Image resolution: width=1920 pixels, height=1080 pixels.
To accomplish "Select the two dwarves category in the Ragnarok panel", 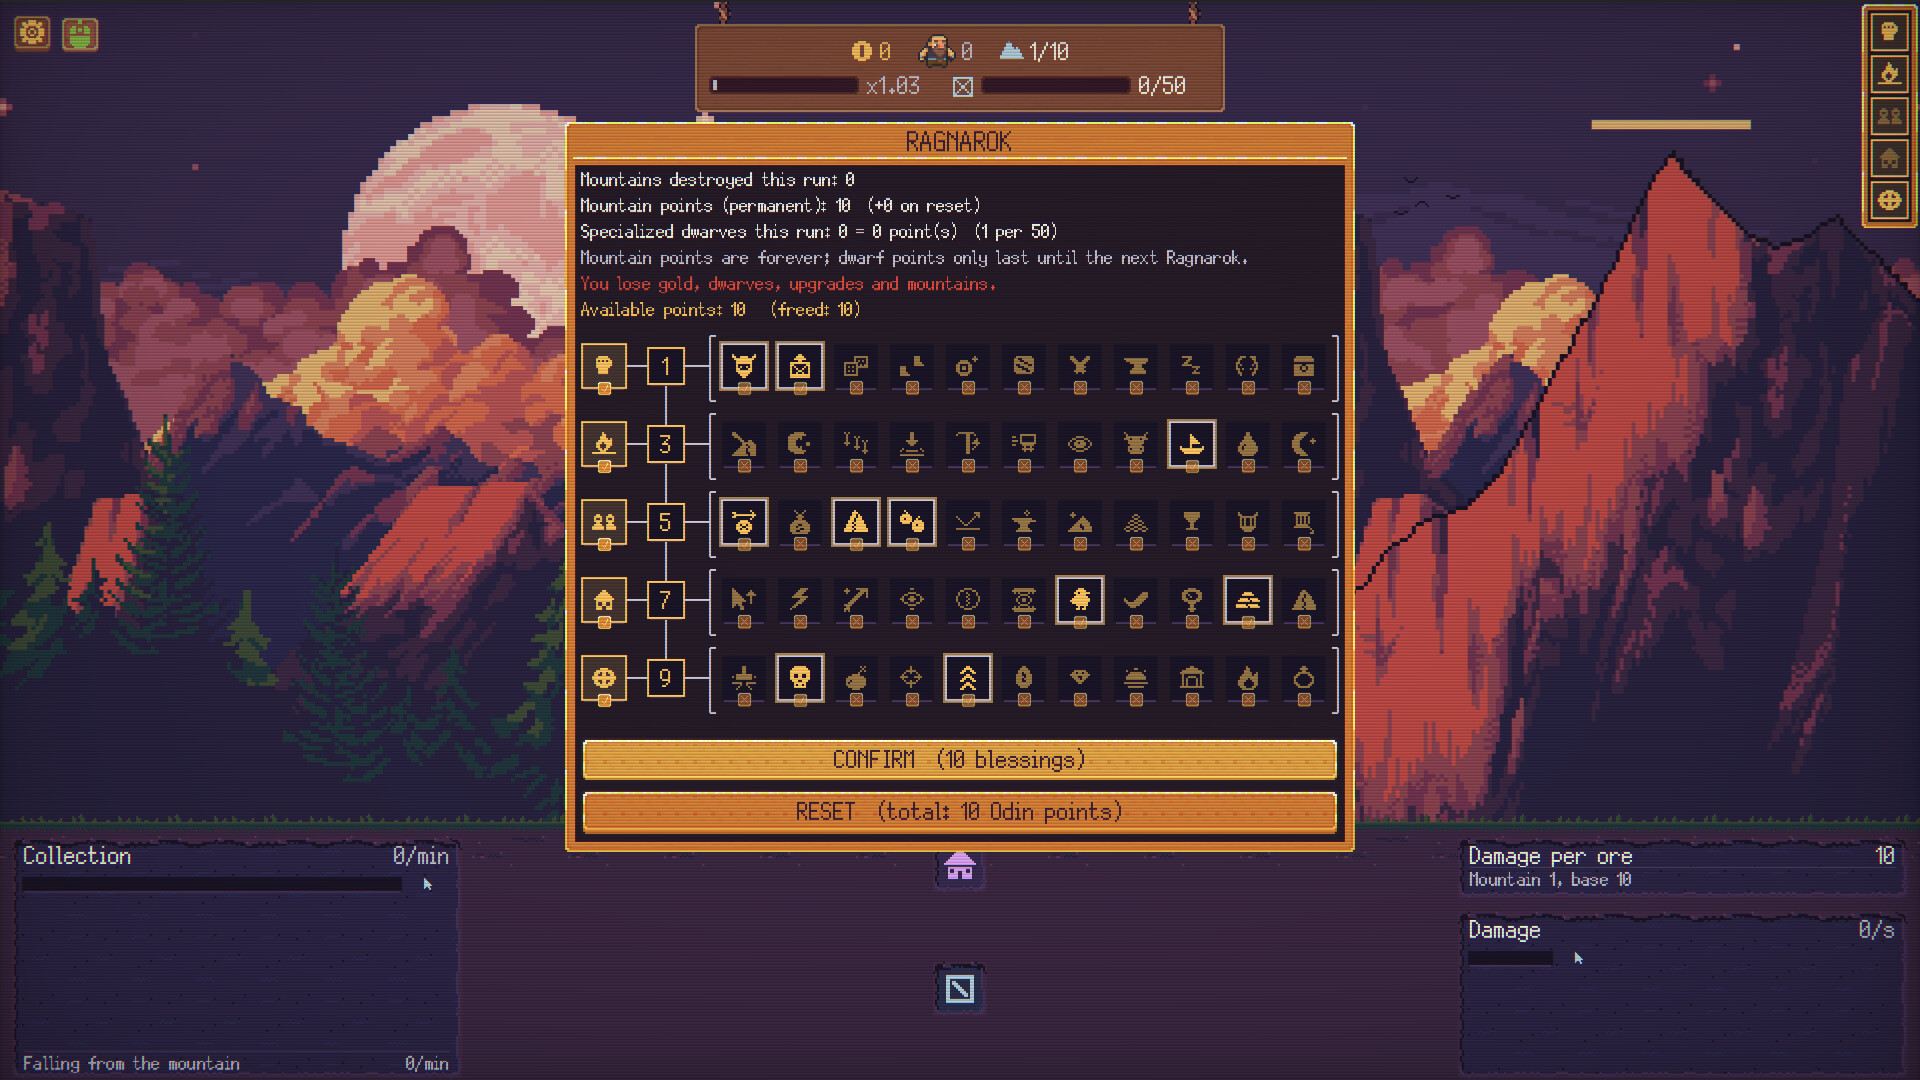I will 604,522.
